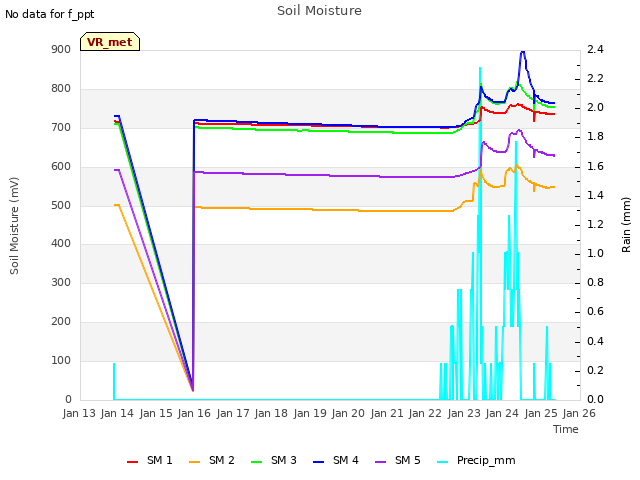Click the 200 left-axis tick label
This screenshot has width=640, height=480.
[x=61, y=322]
